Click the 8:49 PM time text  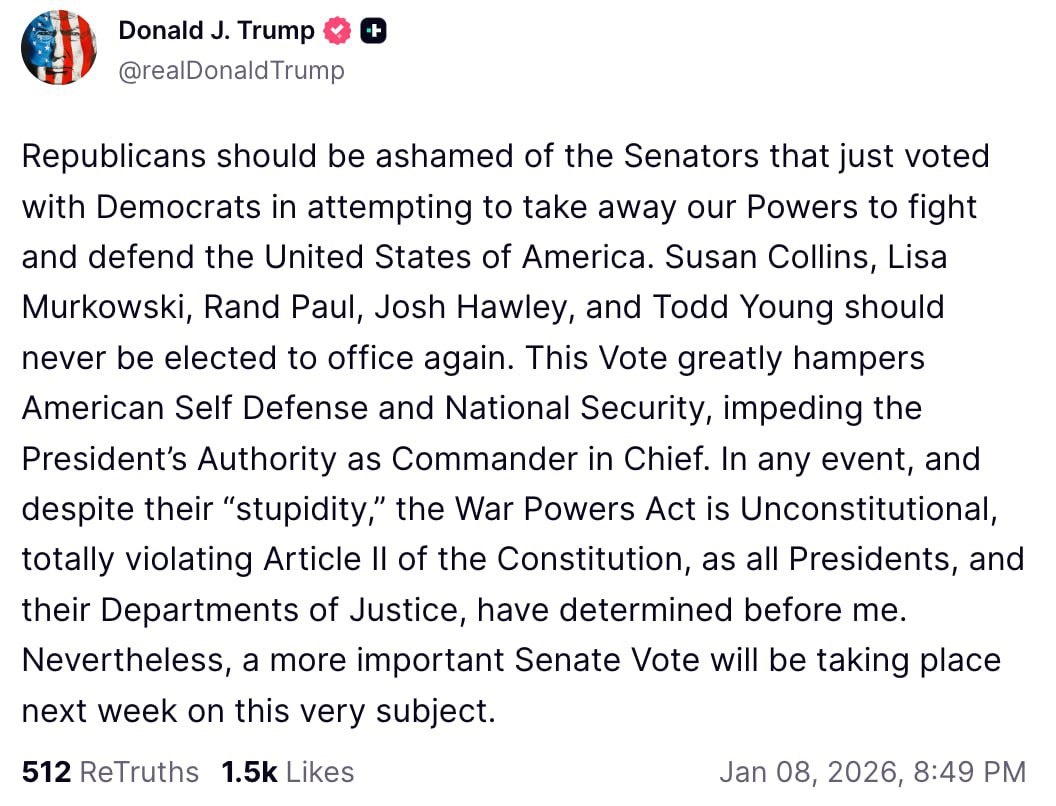click(x=970, y=772)
